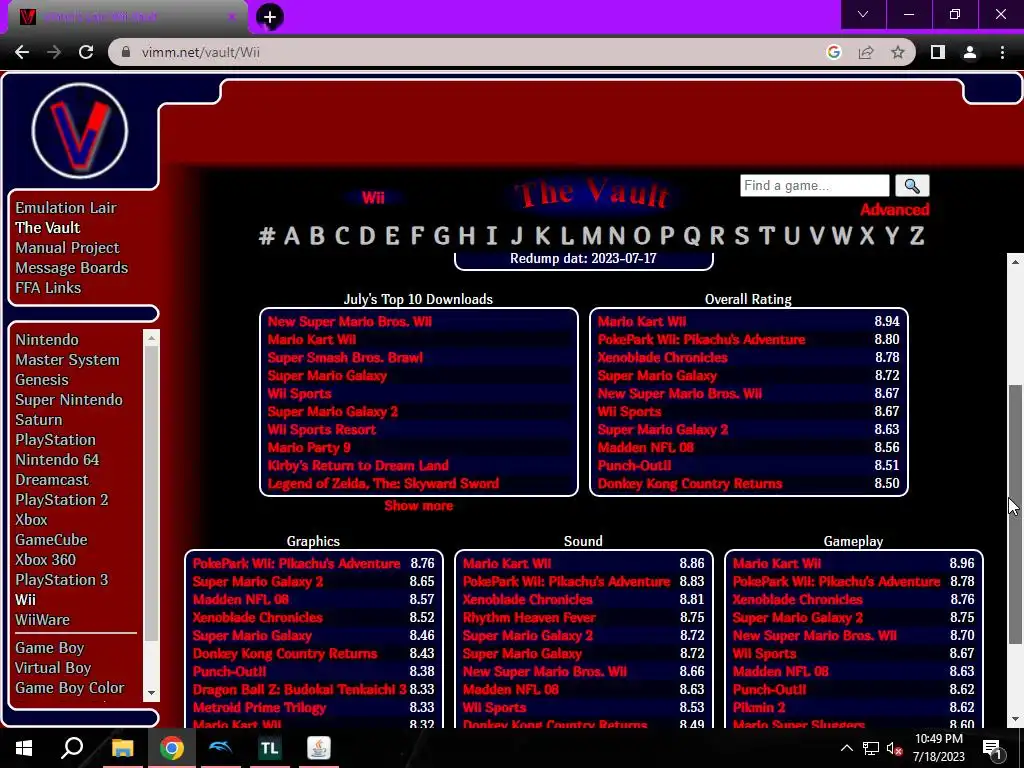Open Pikmin 2 in Gameplay list
The width and height of the screenshot is (1024, 768).
click(x=759, y=707)
